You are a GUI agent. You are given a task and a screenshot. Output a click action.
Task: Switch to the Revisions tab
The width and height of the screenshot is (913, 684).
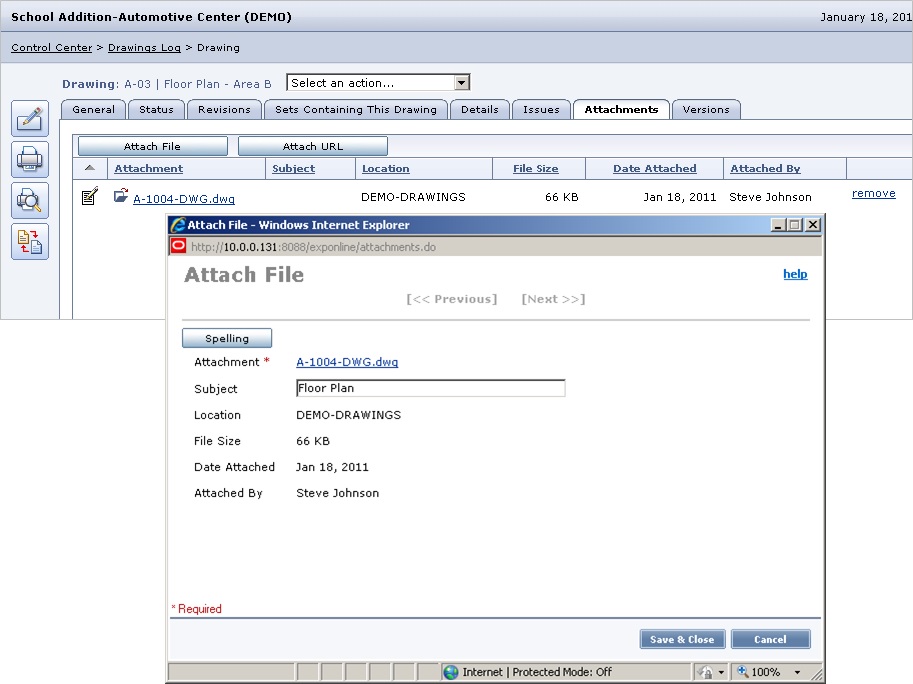(x=224, y=110)
